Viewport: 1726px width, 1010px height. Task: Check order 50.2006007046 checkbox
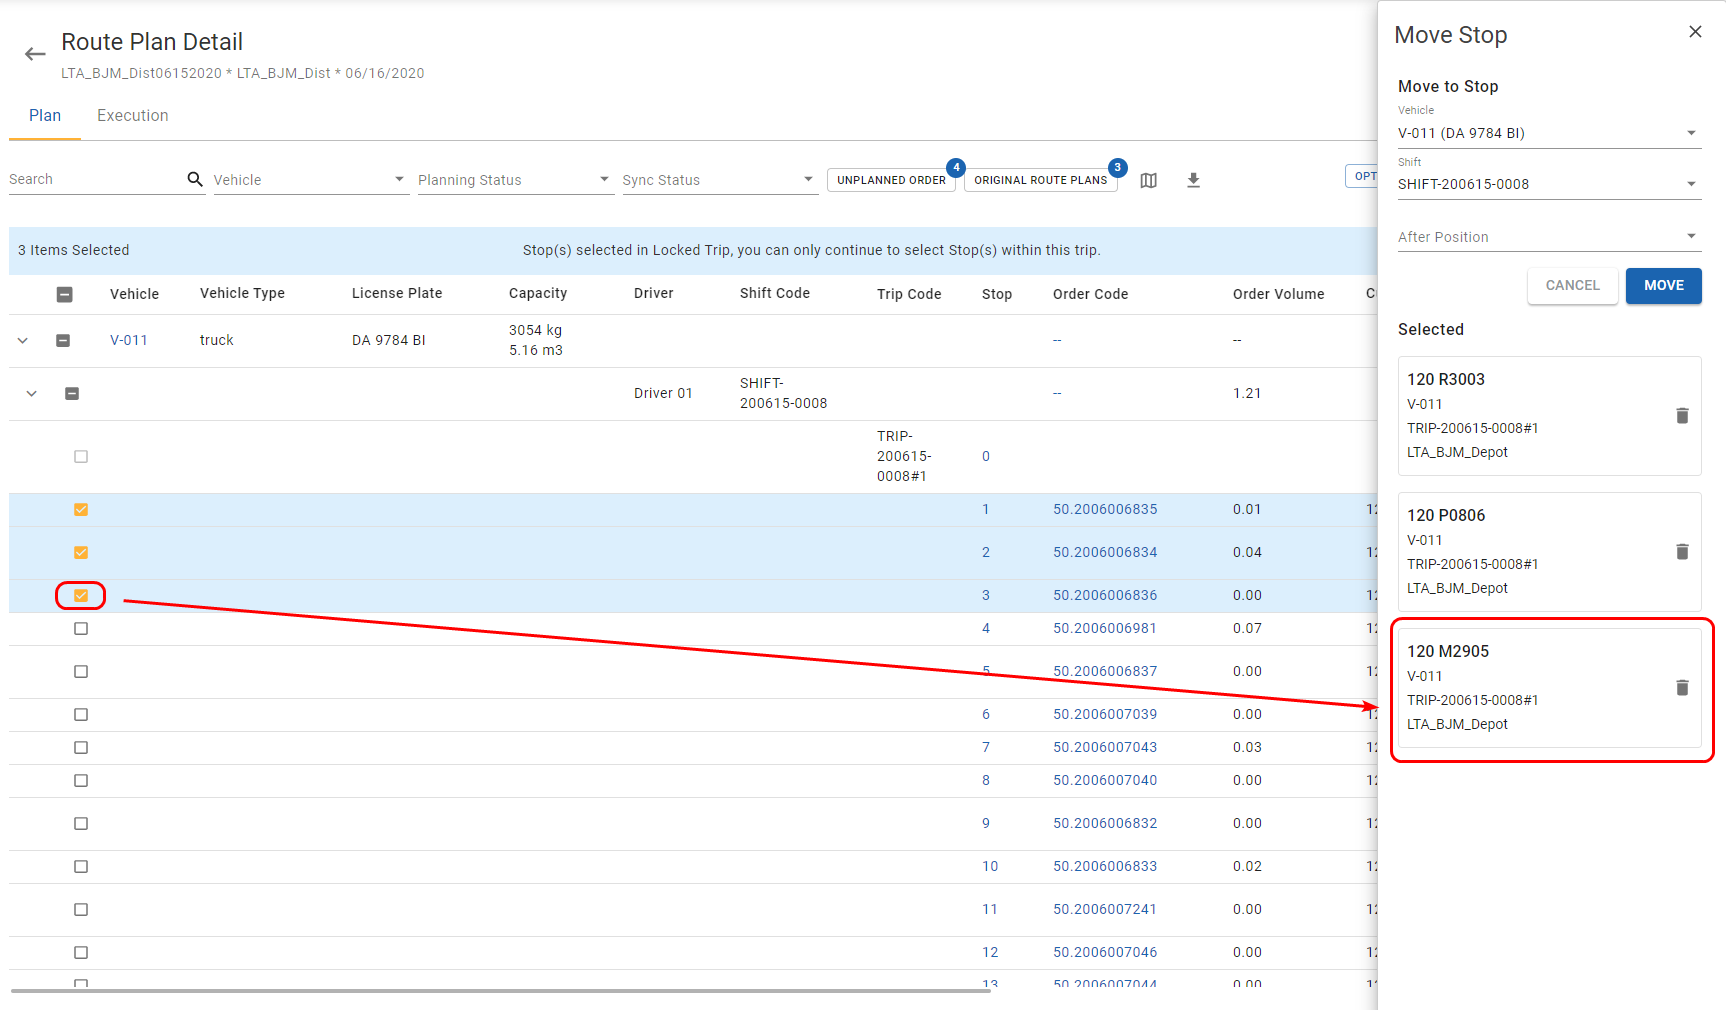click(81, 952)
